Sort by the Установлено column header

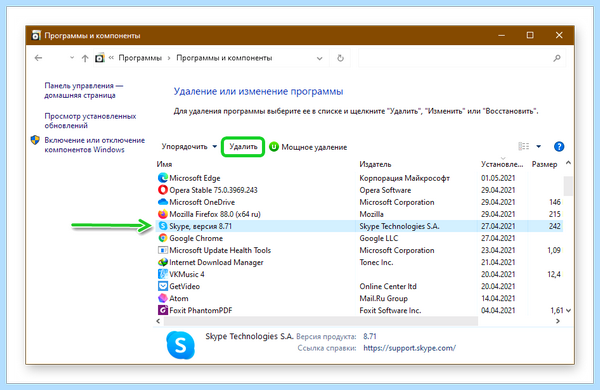tap(502, 164)
